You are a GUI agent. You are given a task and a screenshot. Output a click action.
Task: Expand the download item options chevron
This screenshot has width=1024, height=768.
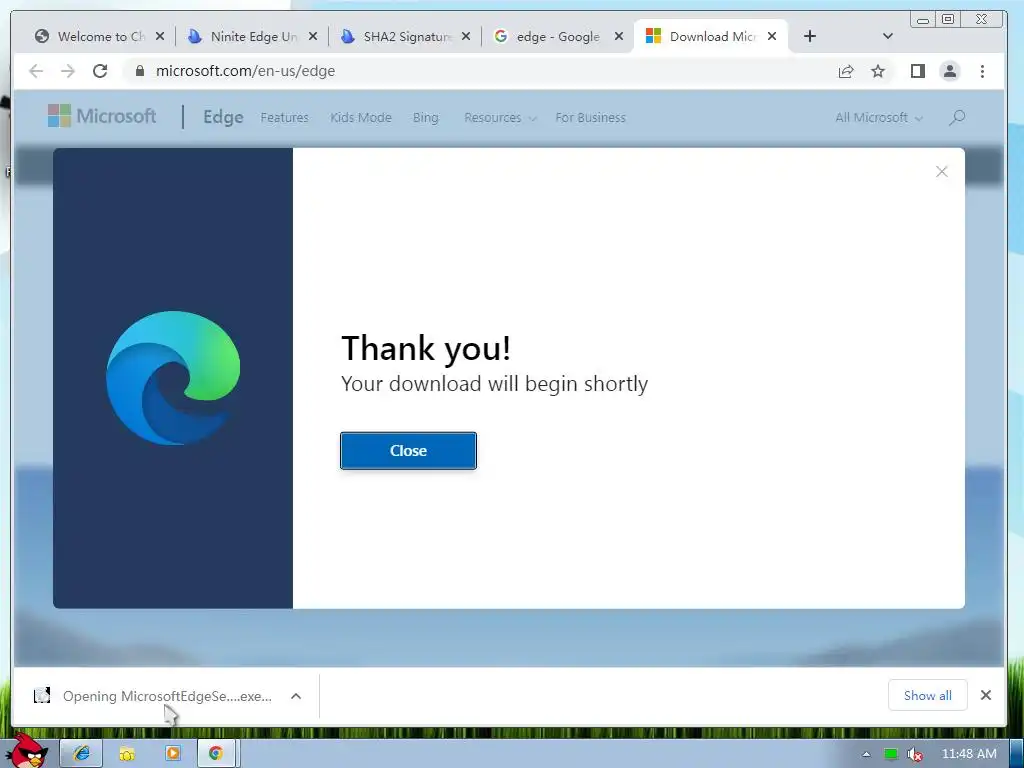point(296,696)
